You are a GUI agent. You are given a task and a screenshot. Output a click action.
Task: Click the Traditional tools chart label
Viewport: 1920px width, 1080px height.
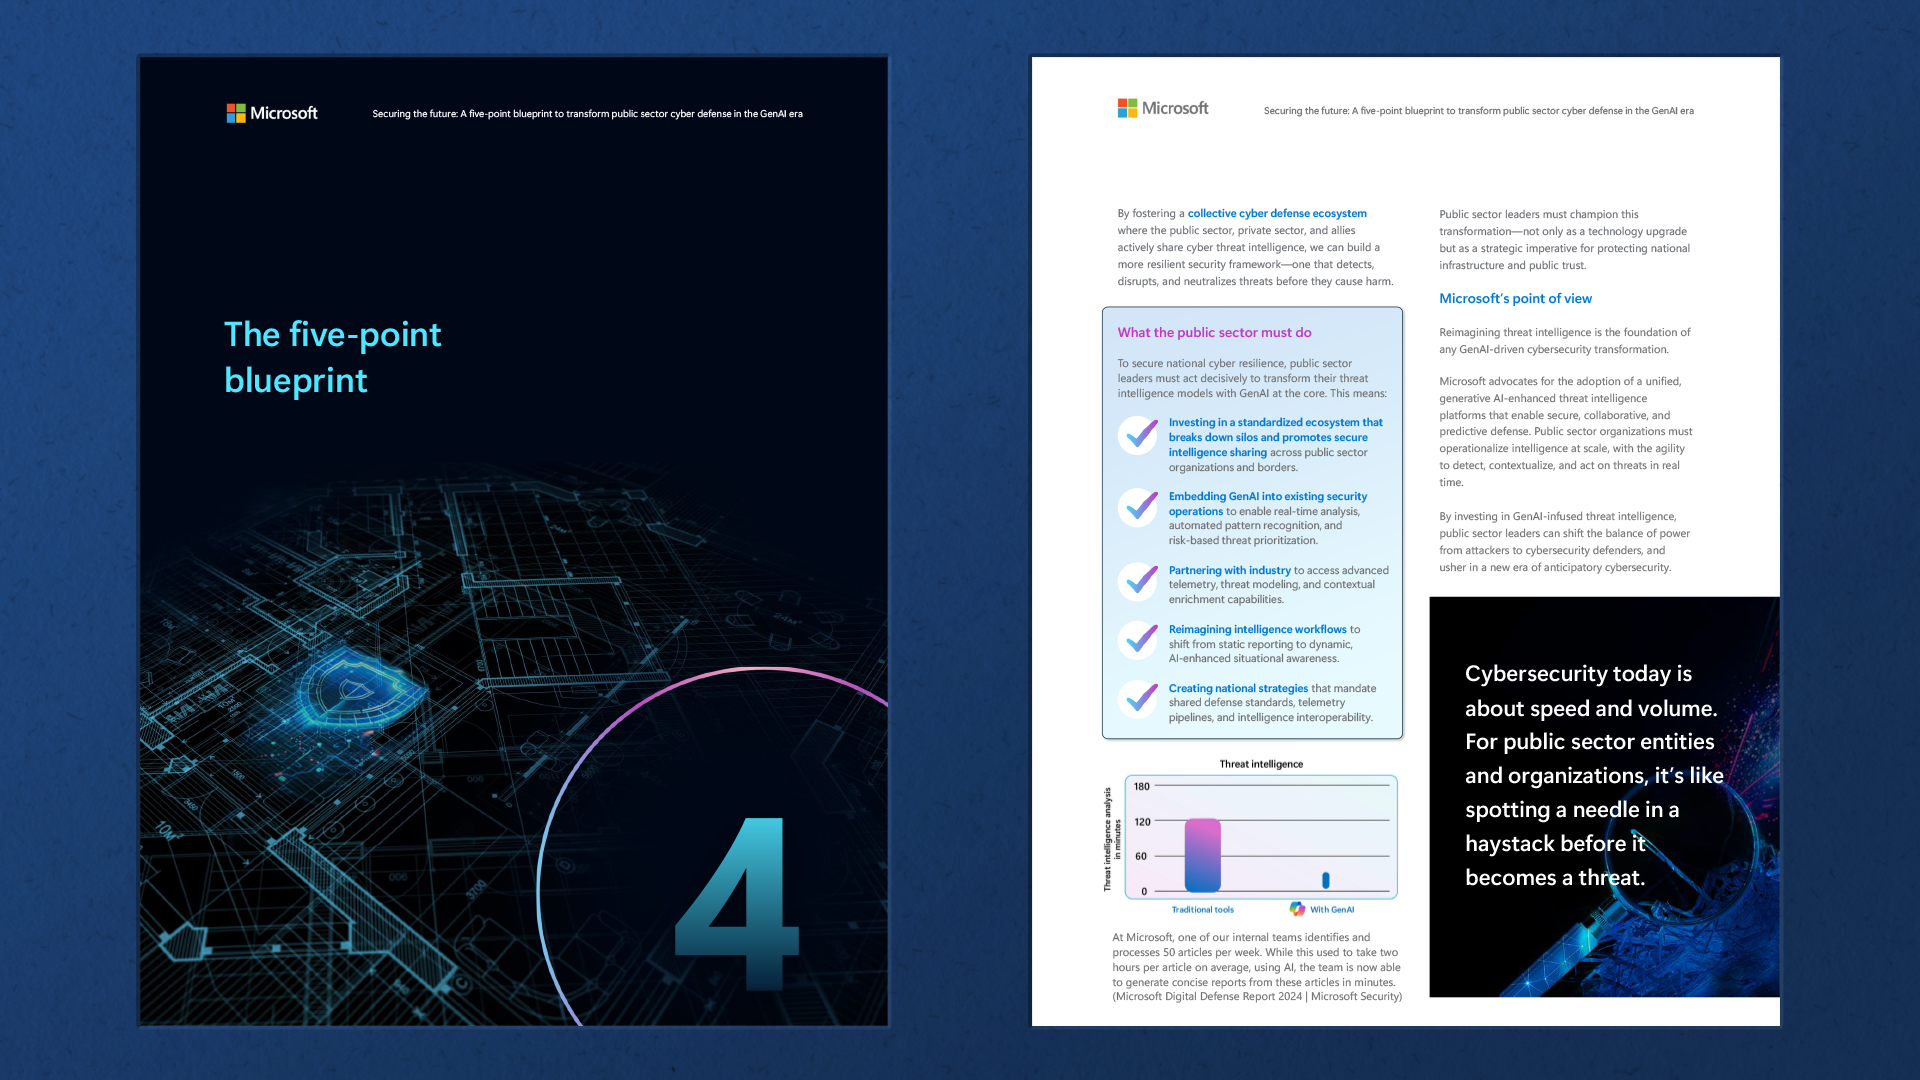1202,910
